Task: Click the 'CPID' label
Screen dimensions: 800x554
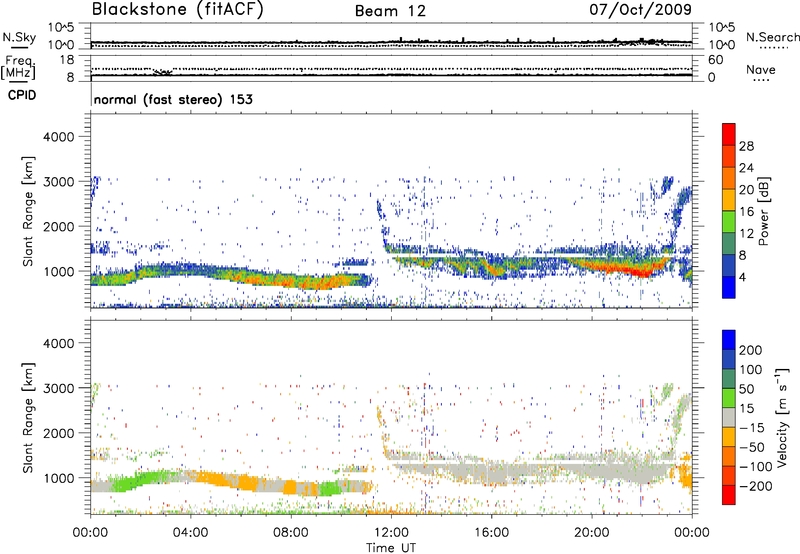Action: pos(22,95)
